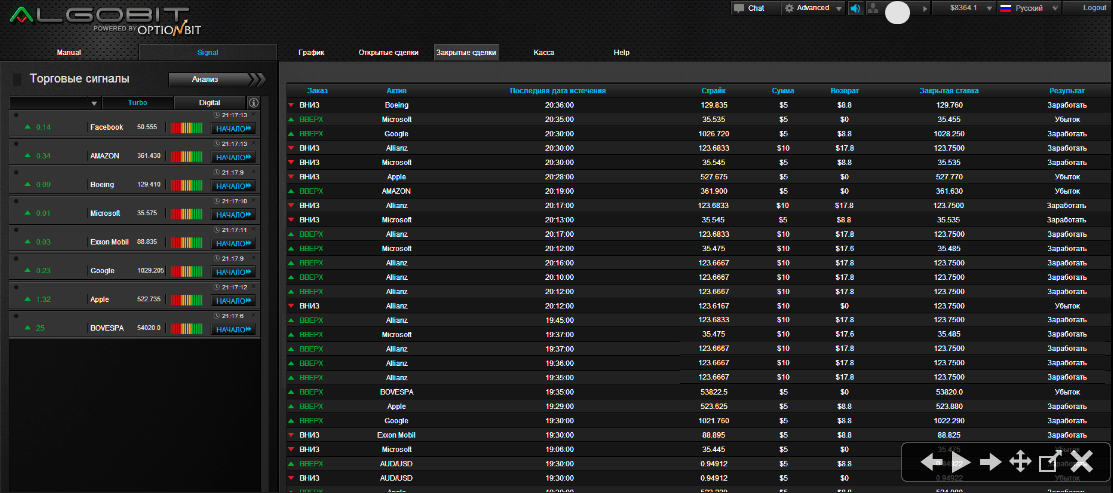Click the green arrow of Google 20:30:00 trade
1113x493 pixels.
click(x=291, y=134)
